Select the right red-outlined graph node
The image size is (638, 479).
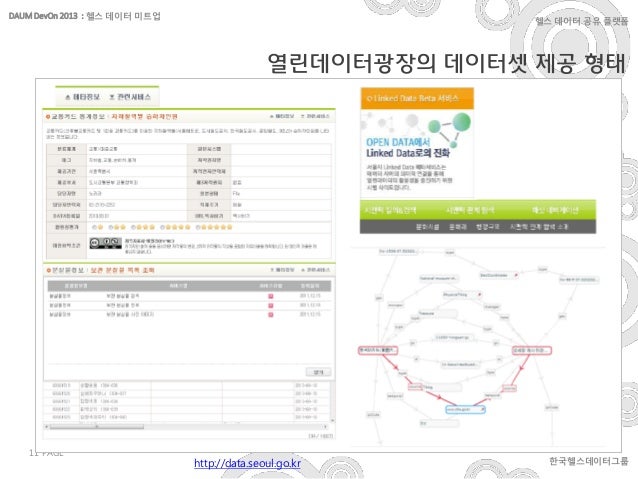pyautogui.click(x=531, y=350)
